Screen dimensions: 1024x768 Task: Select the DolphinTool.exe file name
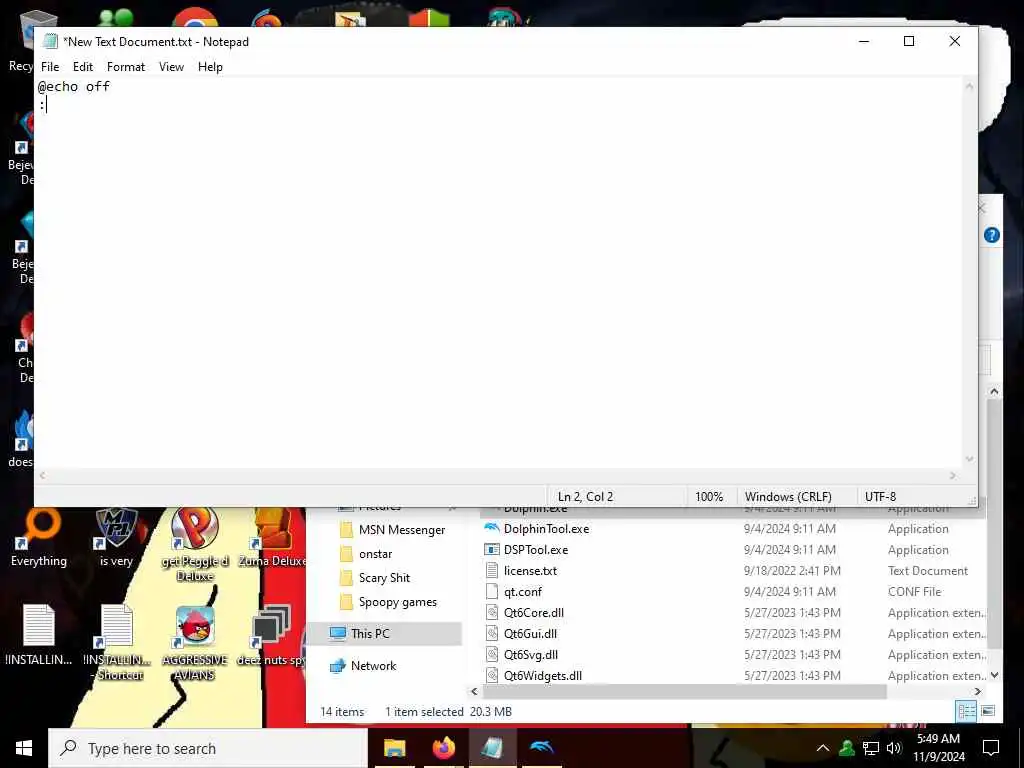546,528
